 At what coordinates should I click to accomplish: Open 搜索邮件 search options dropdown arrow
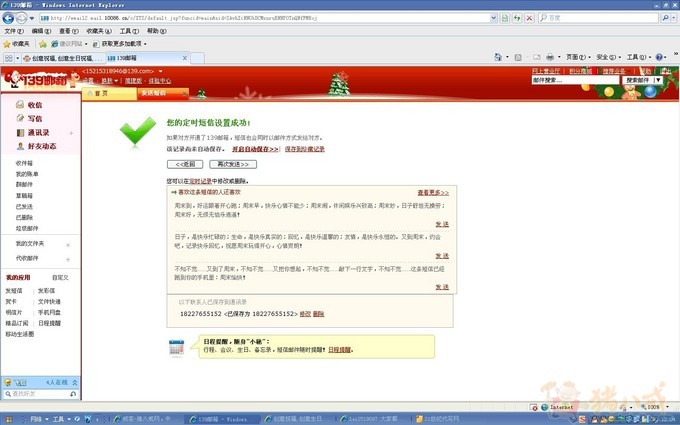point(658,80)
